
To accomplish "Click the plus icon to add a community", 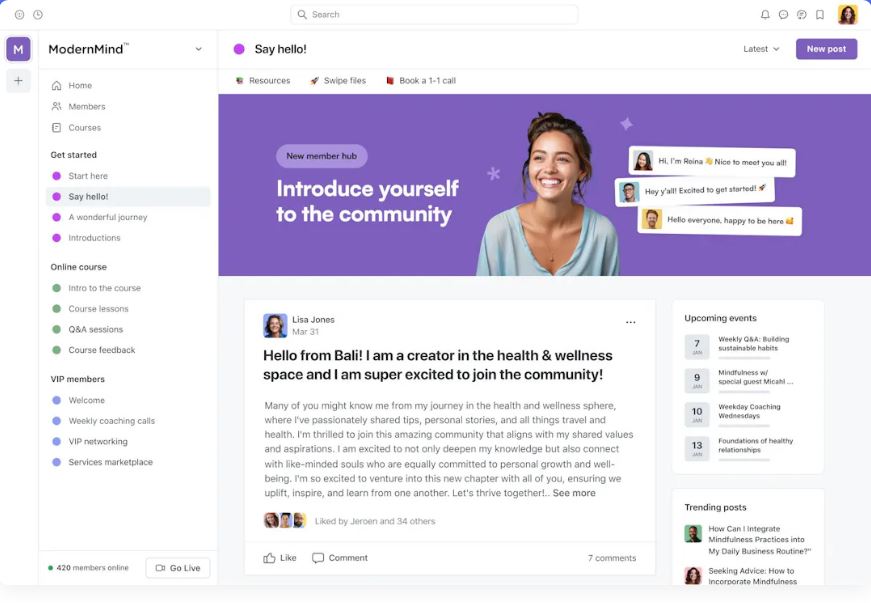I will [x=18, y=80].
